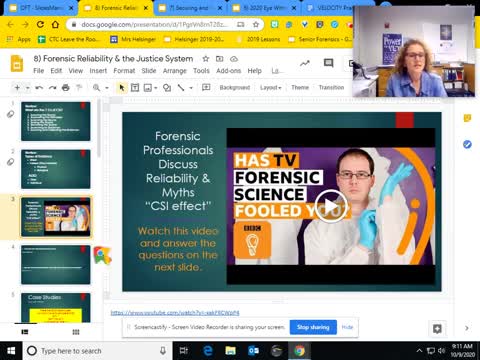Open the insert image dropdown arrow
The width and height of the screenshot is (480, 360).
pyautogui.click(x=155, y=88)
